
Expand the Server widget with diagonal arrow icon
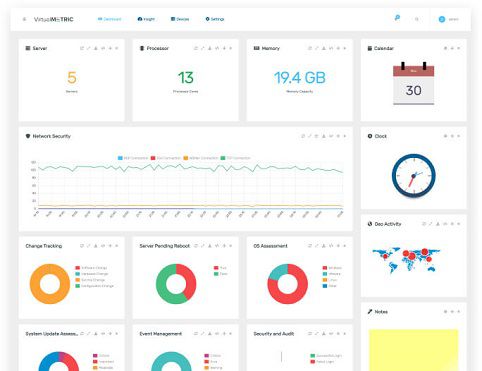(89, 48)
